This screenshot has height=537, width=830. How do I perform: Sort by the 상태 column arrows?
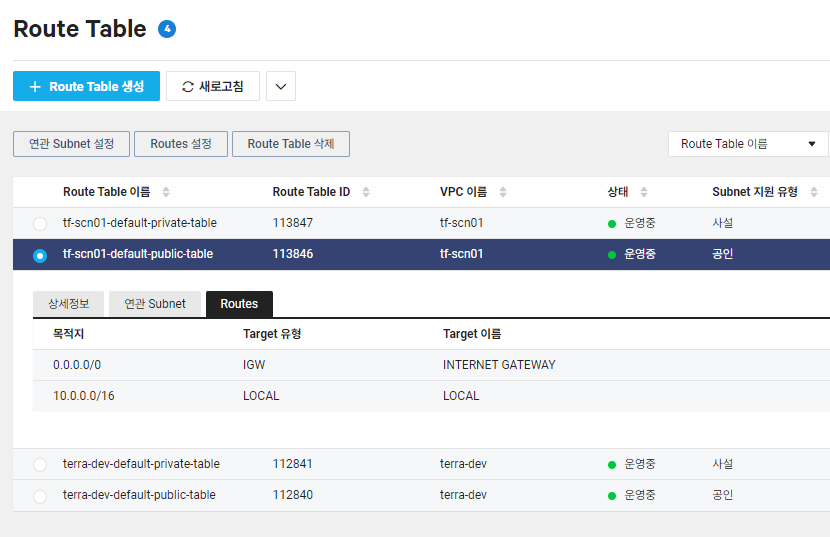[x=644, y=192]
